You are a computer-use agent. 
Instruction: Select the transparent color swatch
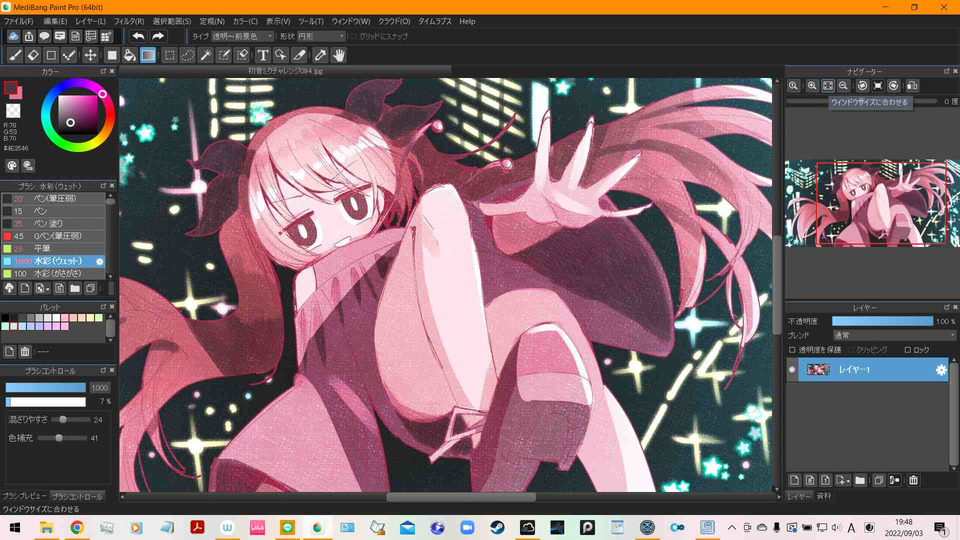click(13, 111)
